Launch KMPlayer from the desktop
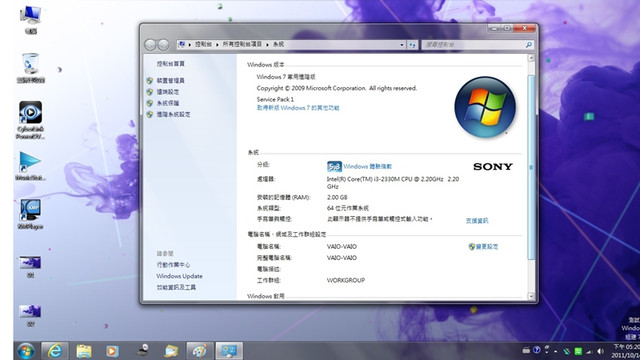This screenshot has height=360, width=640. pyautogui.click(x=31, y=214)
